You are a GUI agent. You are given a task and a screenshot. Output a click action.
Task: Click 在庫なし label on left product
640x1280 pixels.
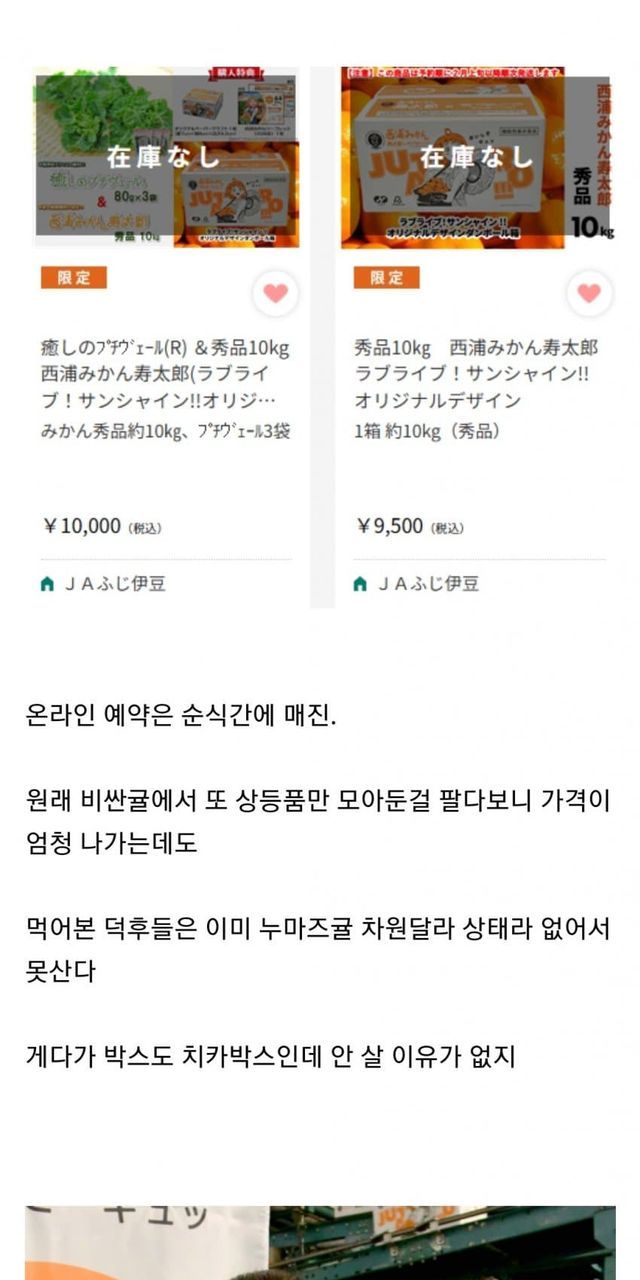click(x=163, y=157)
